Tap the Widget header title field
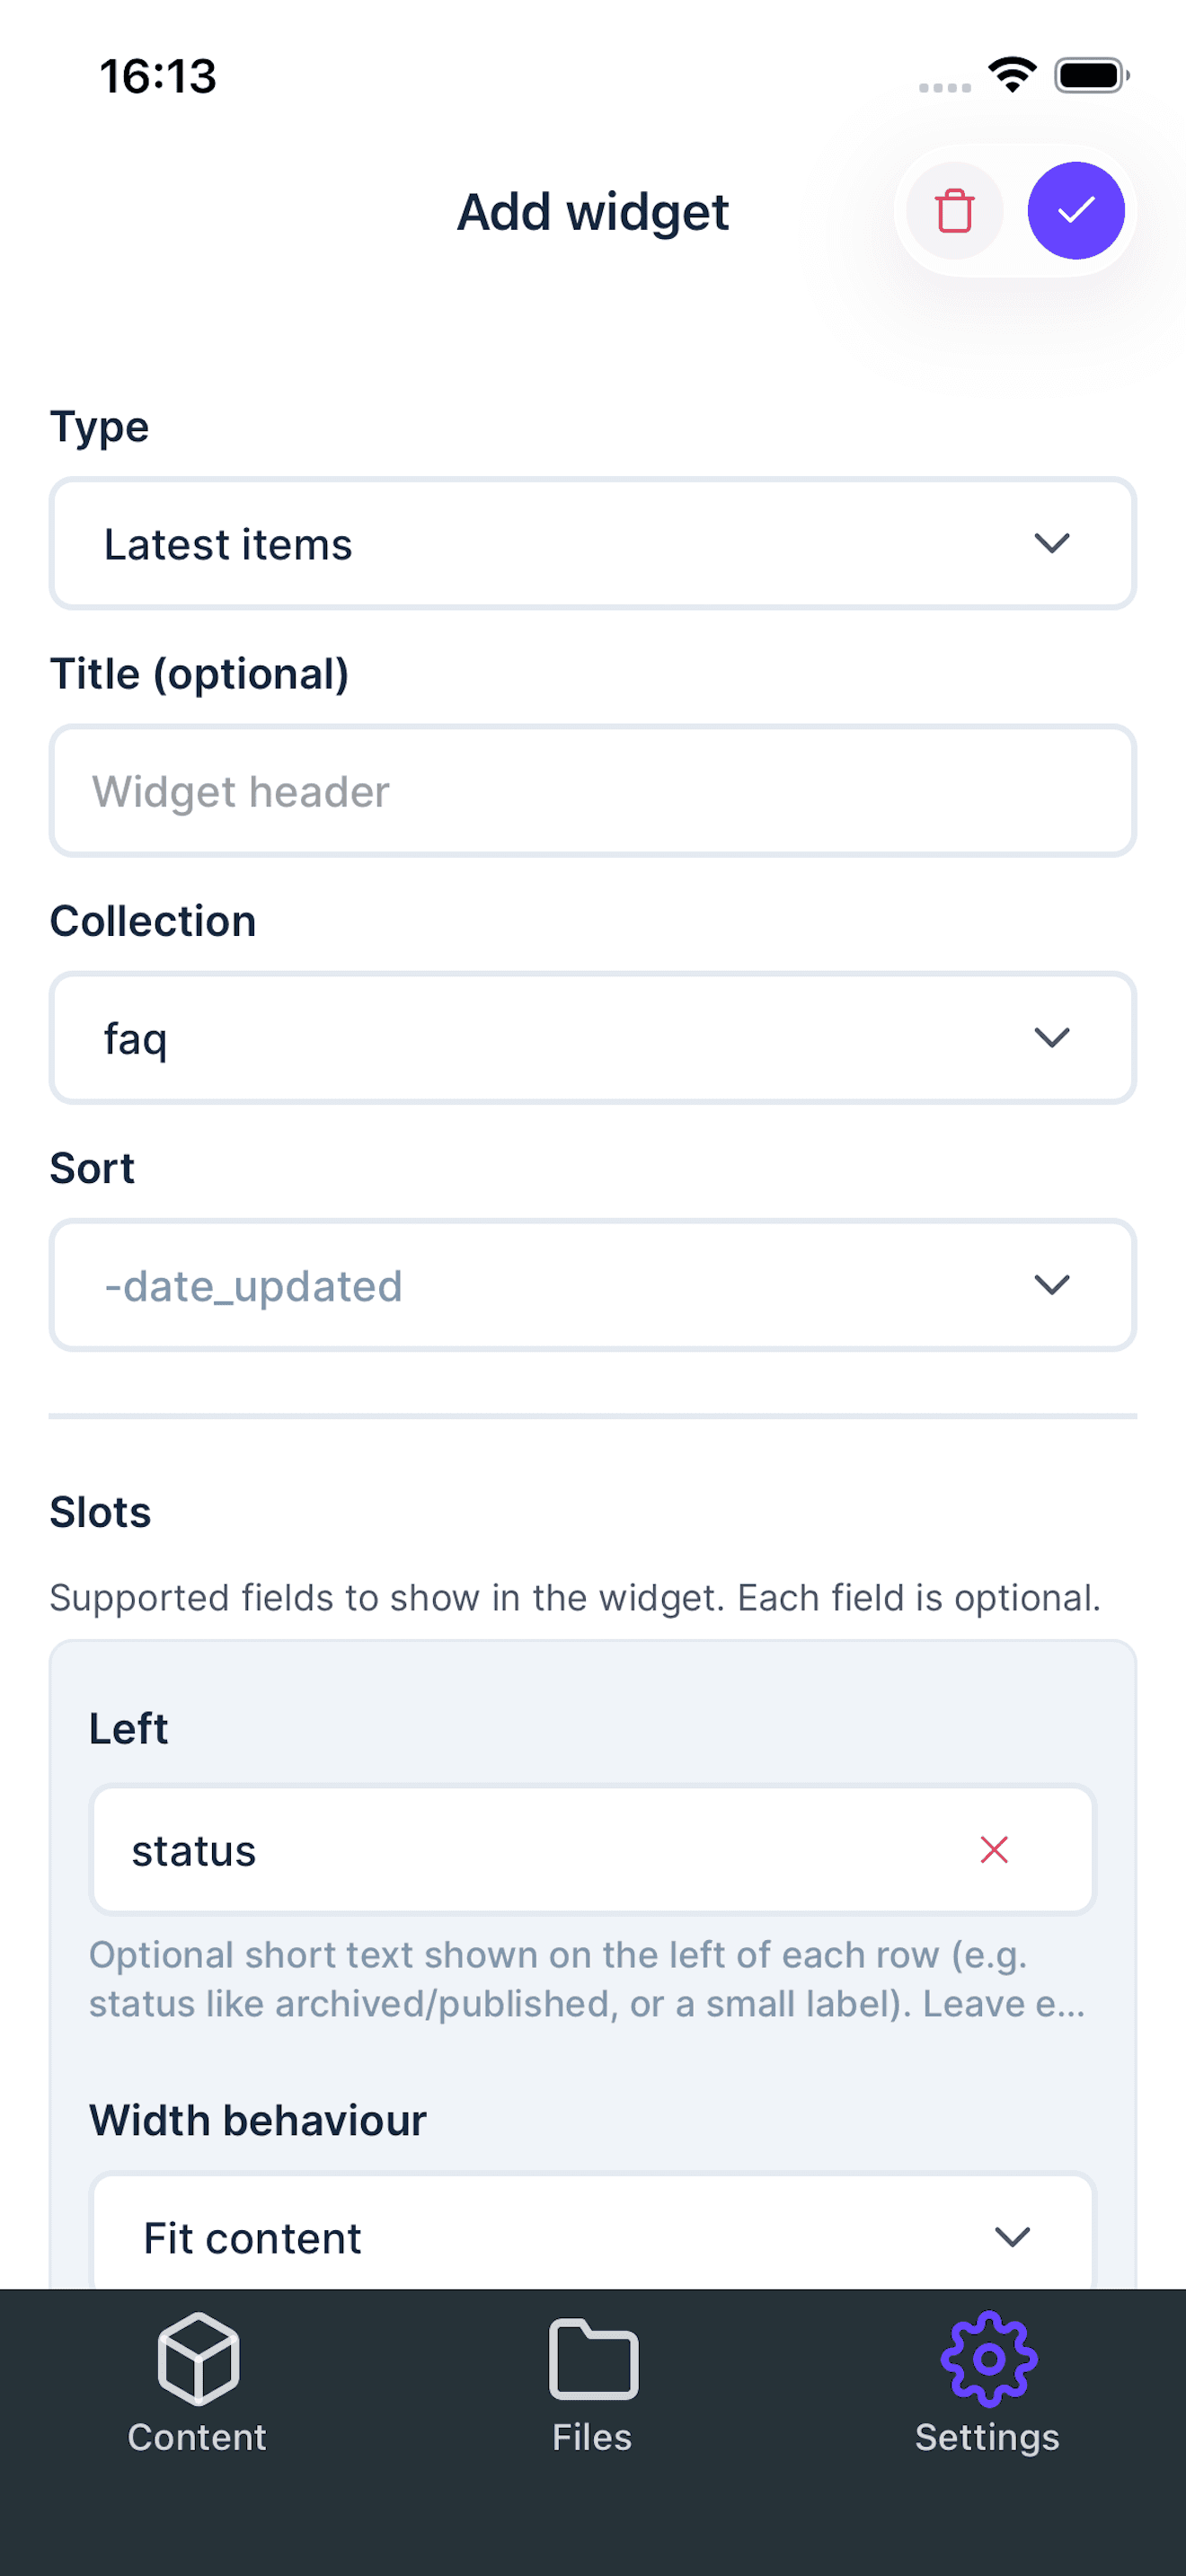 pyautogui.click(x=592, y=790)
